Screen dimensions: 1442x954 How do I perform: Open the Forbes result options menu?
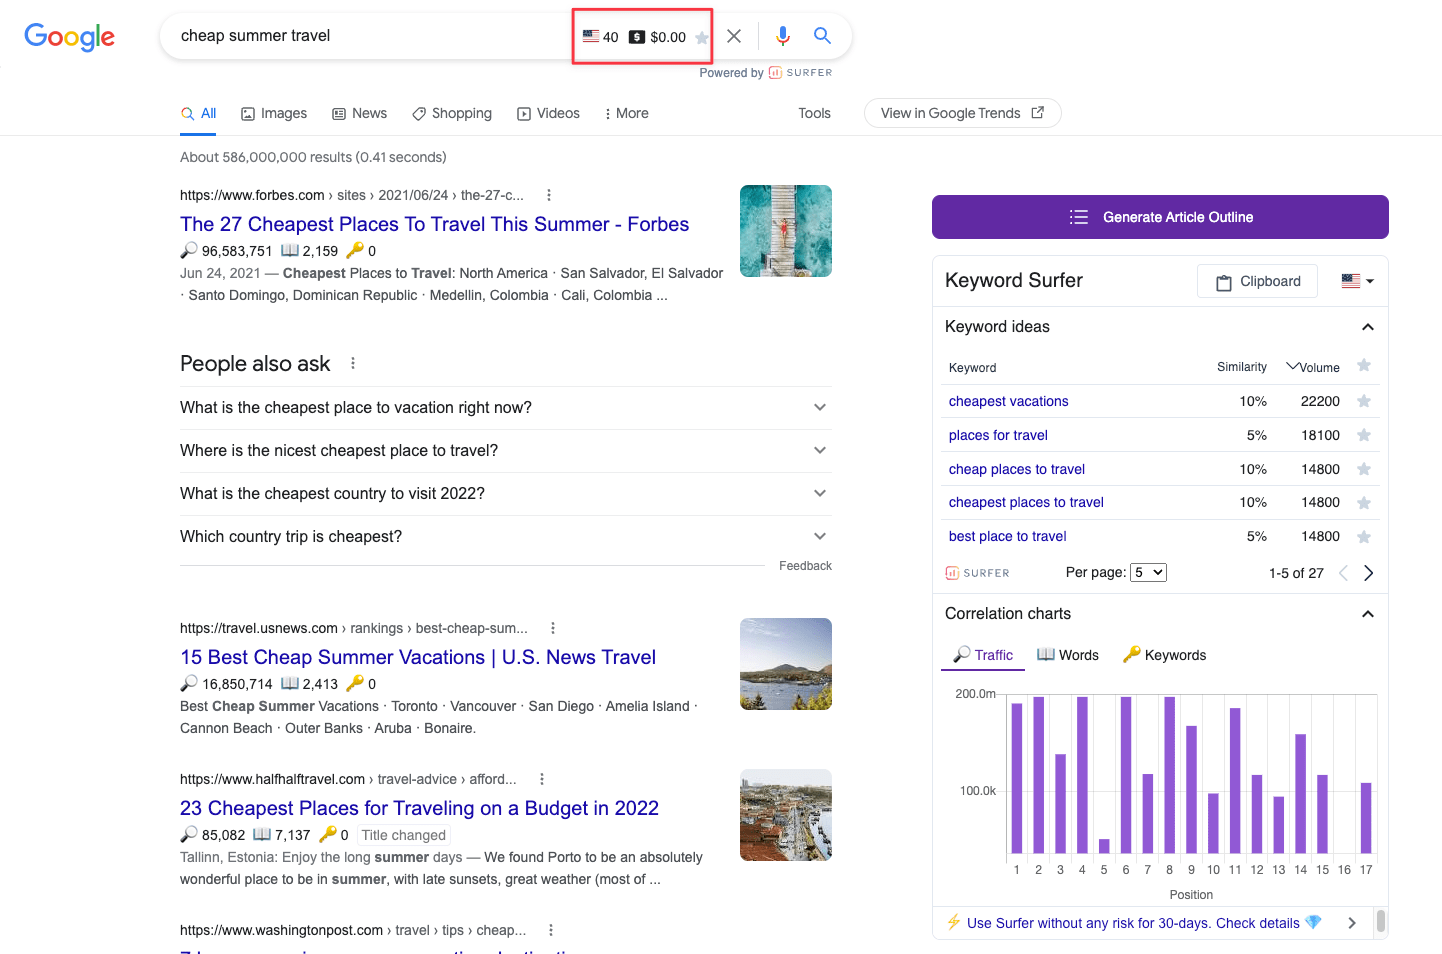pos(548,195)
